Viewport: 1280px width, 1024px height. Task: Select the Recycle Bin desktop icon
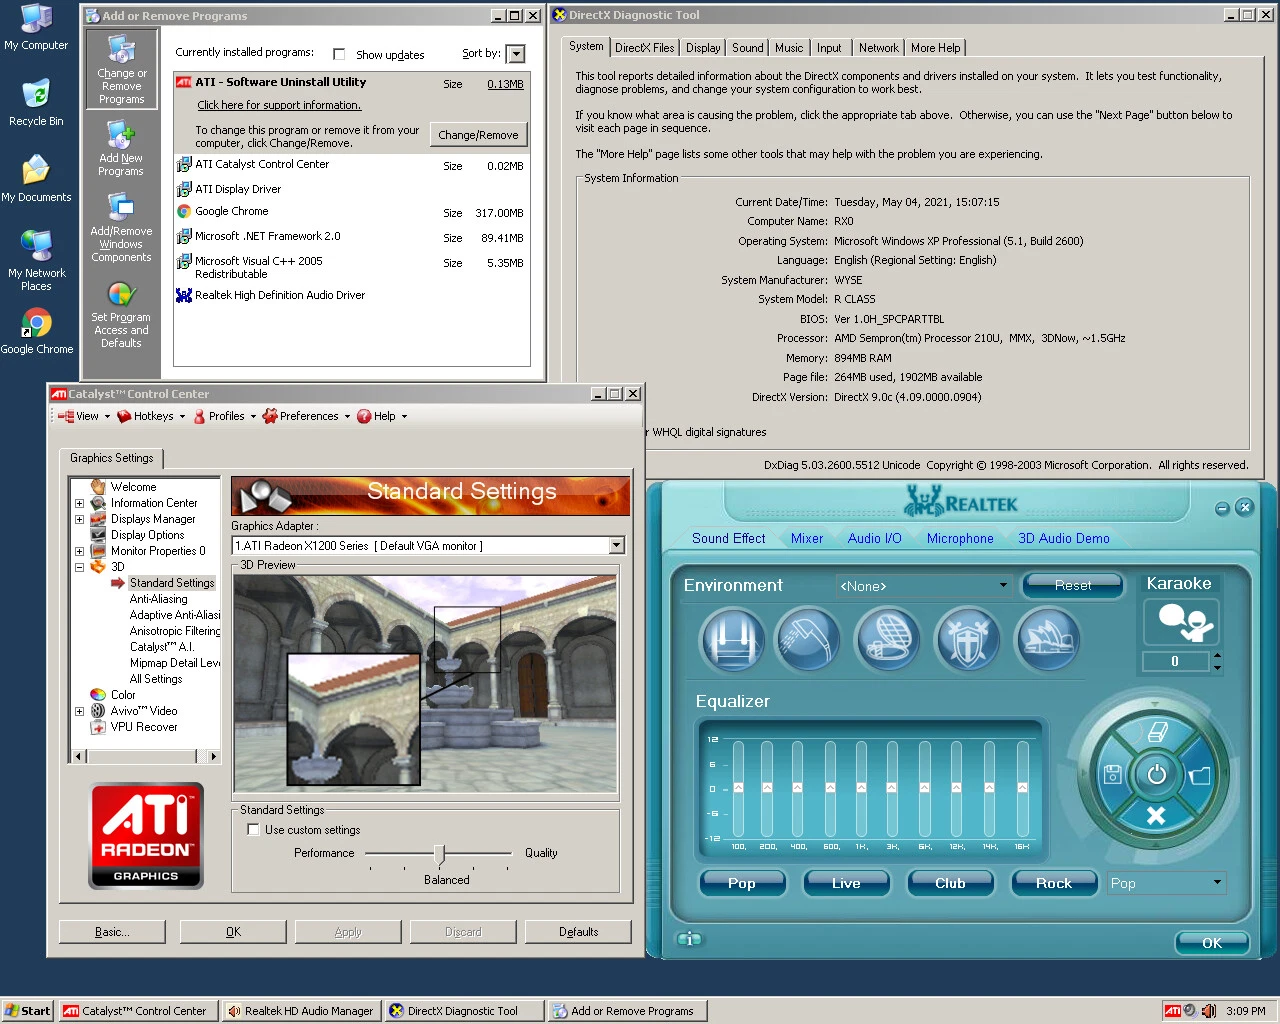tap(36, 102)
